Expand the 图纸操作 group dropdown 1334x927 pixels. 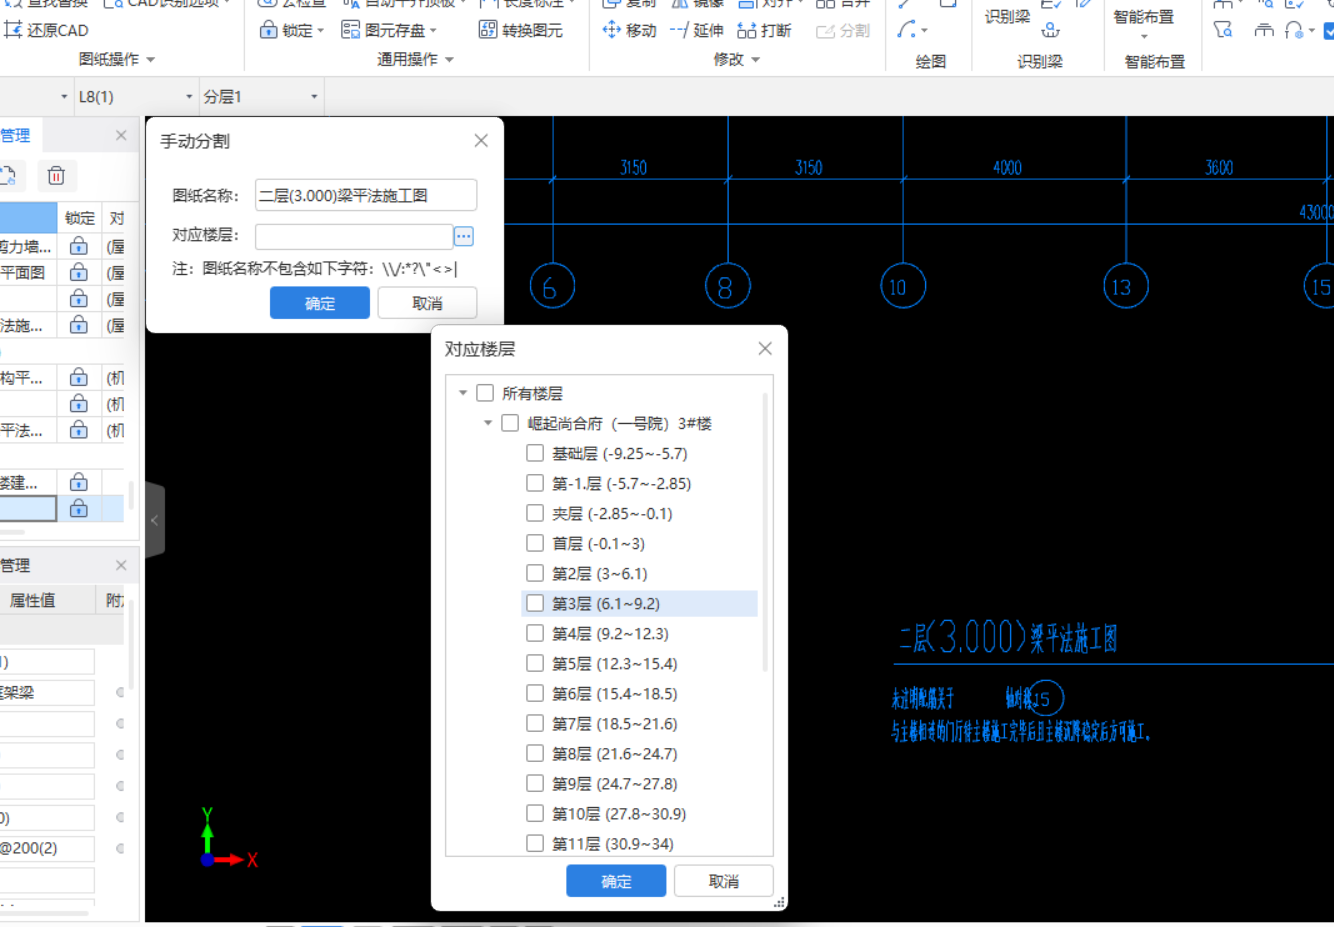point(151,60)
